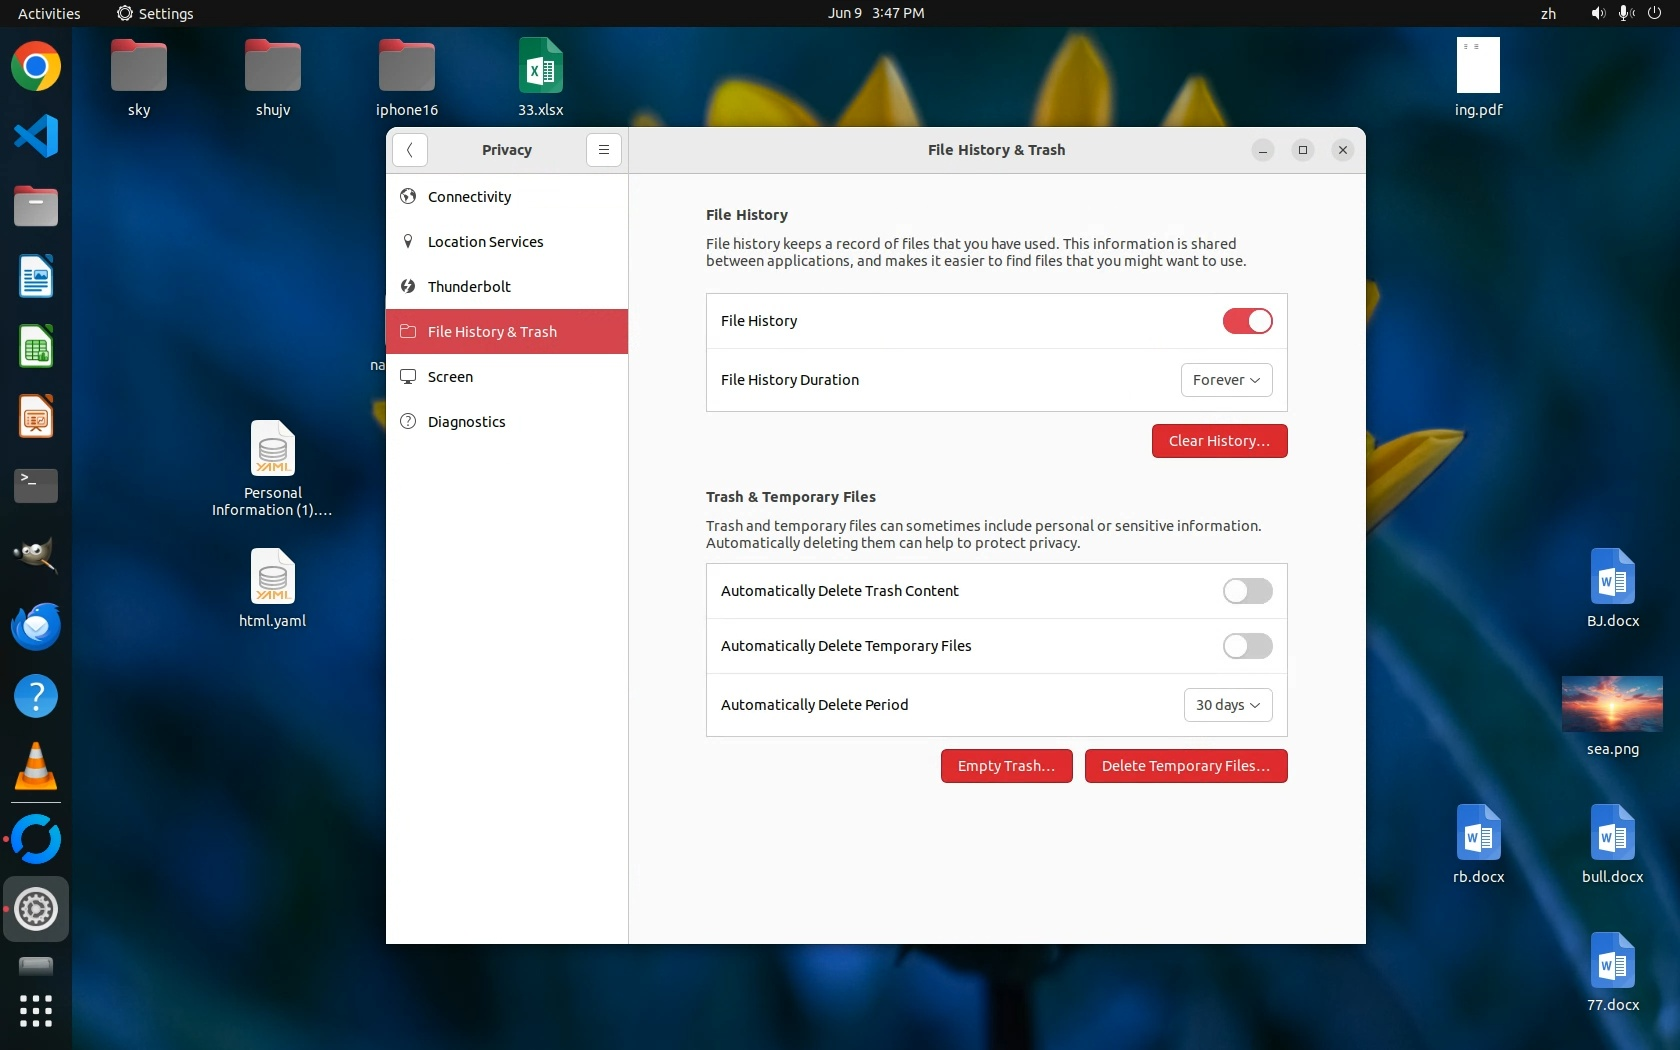Open the Automatically Delete Period dropdown

coord(1227,705)
